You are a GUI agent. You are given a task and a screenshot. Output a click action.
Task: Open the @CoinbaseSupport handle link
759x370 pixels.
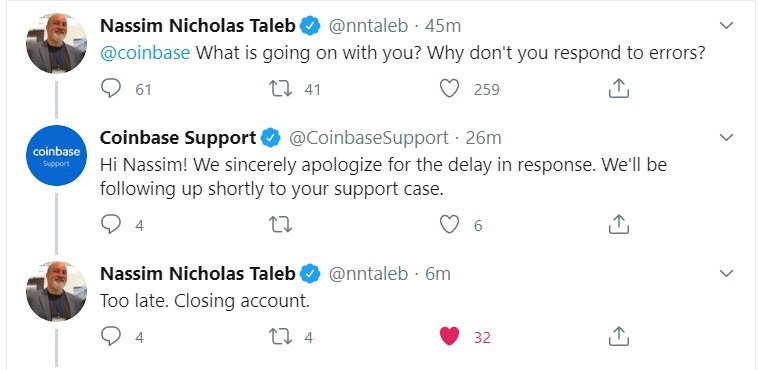[368, 139]
